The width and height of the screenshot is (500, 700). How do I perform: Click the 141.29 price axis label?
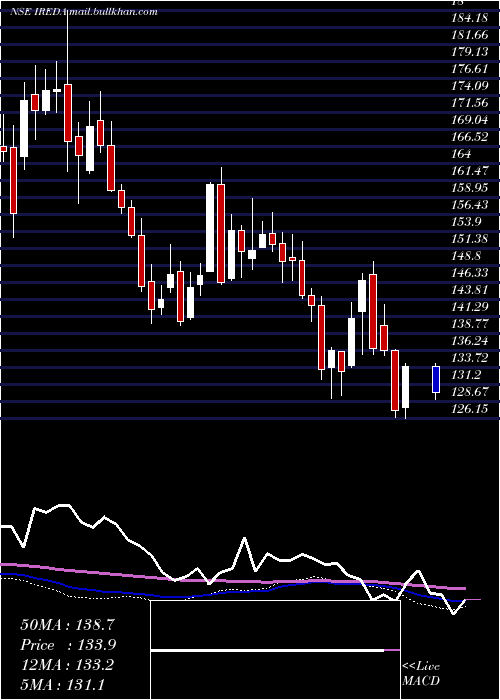click(x=470, y=306)
